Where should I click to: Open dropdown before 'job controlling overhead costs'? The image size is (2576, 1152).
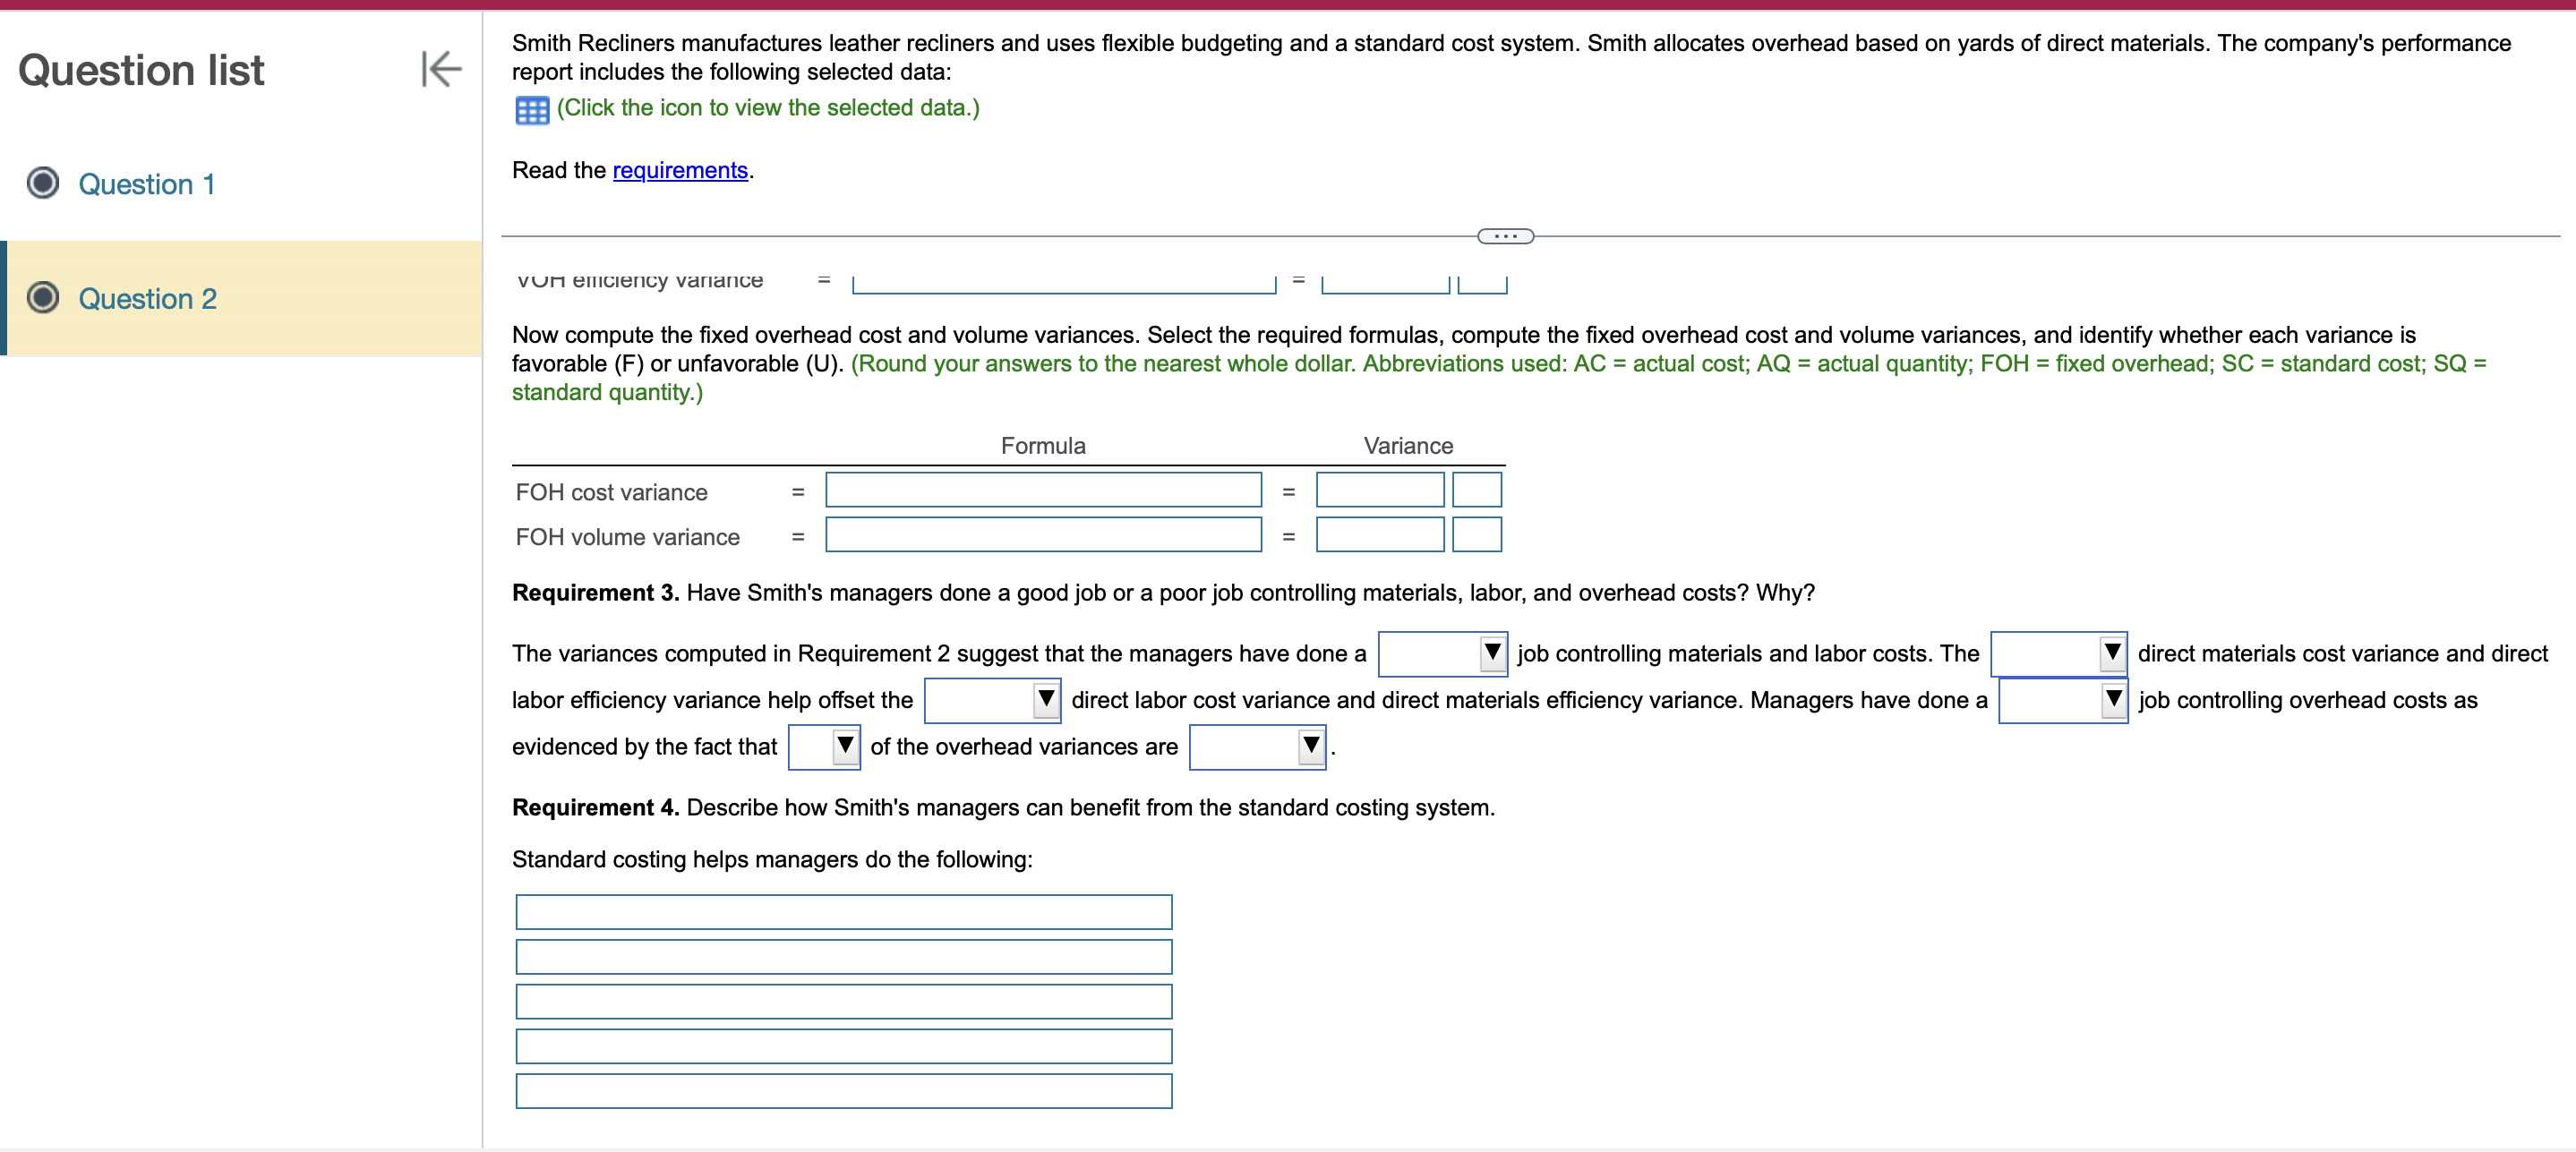(2062, 700)
